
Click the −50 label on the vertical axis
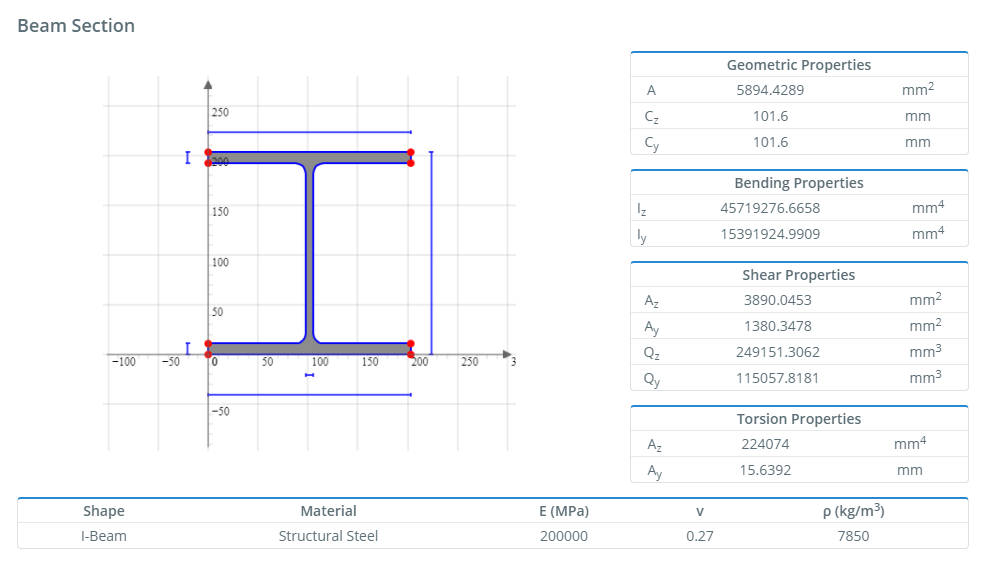(x=221, y=411)
